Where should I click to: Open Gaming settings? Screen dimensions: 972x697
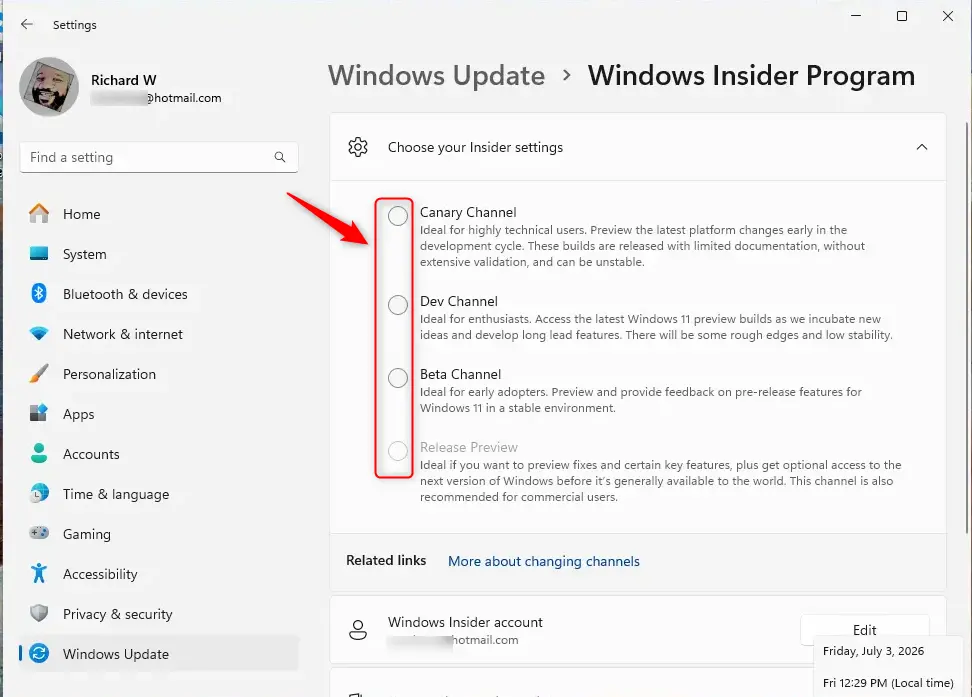pos(159,534)
